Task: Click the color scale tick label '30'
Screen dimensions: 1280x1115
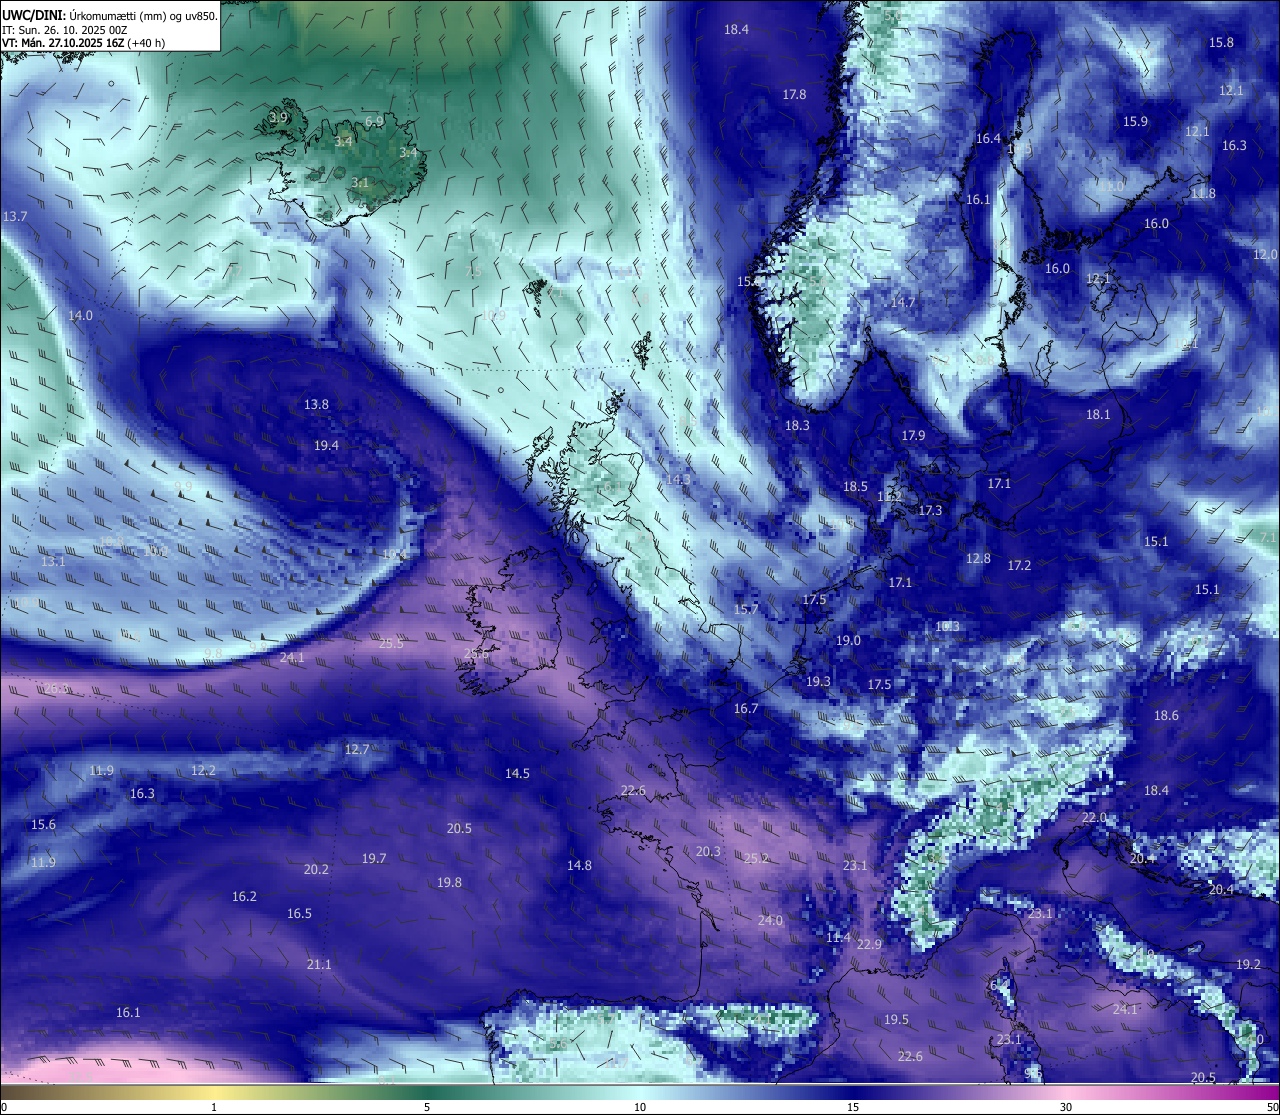Action: pos(1066,1107)
